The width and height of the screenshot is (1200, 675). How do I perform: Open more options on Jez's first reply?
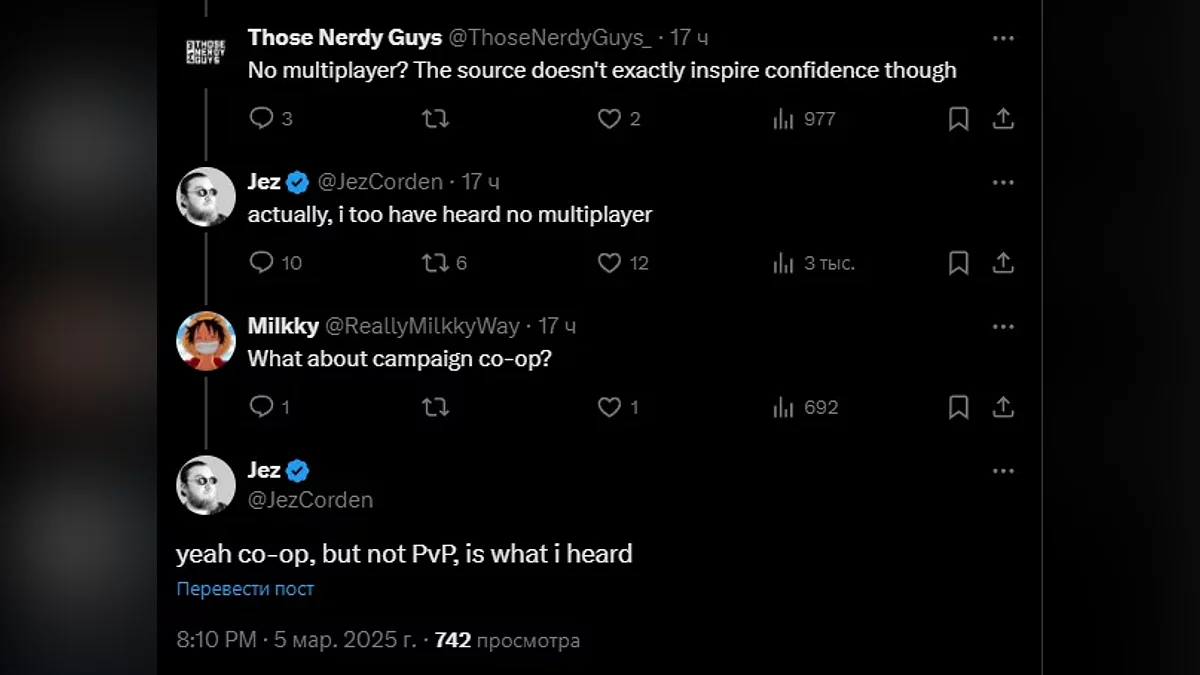pos(1003,182)
